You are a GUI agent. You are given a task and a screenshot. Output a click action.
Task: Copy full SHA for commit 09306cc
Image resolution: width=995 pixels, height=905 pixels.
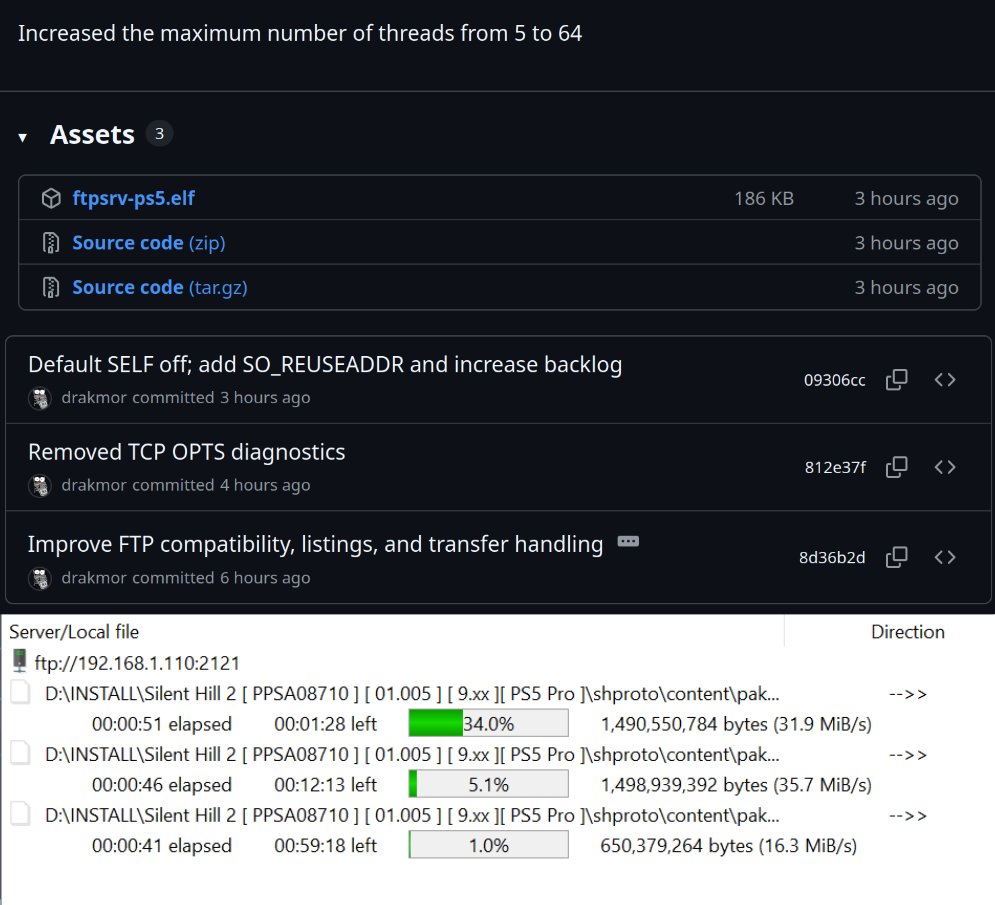[897, 380]
